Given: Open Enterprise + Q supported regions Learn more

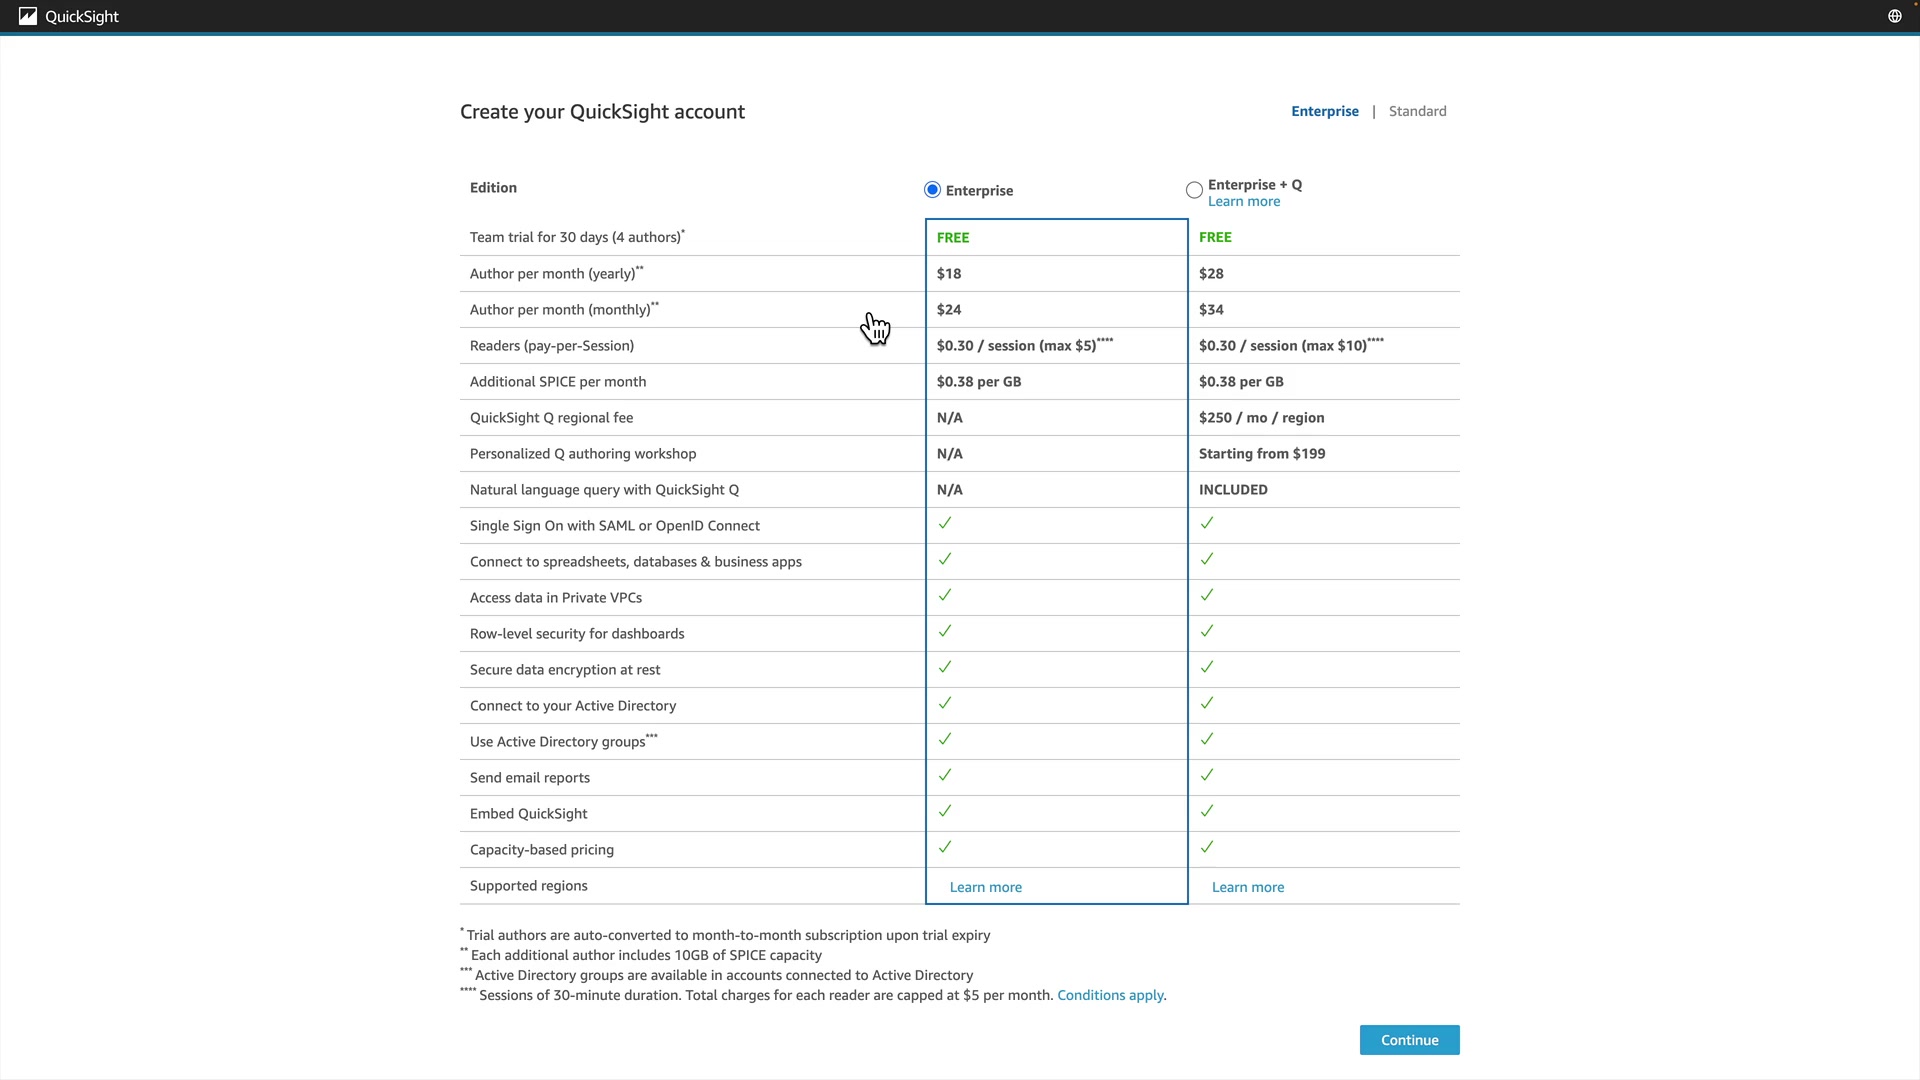Looking at the screenshot, I should 1247,887.
